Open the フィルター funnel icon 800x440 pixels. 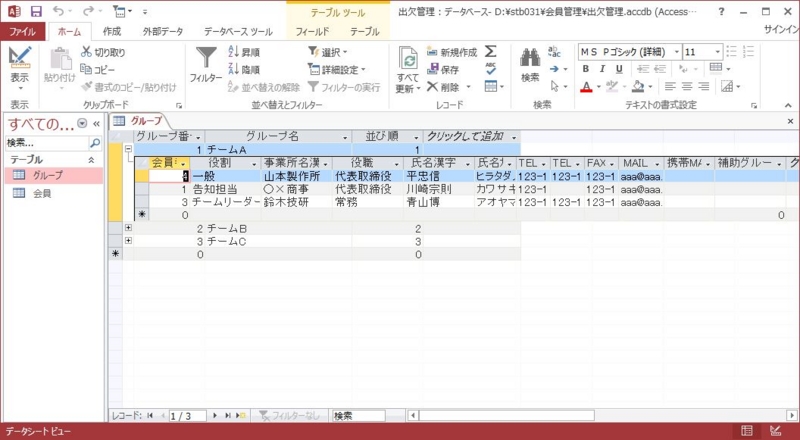[206, 59]
